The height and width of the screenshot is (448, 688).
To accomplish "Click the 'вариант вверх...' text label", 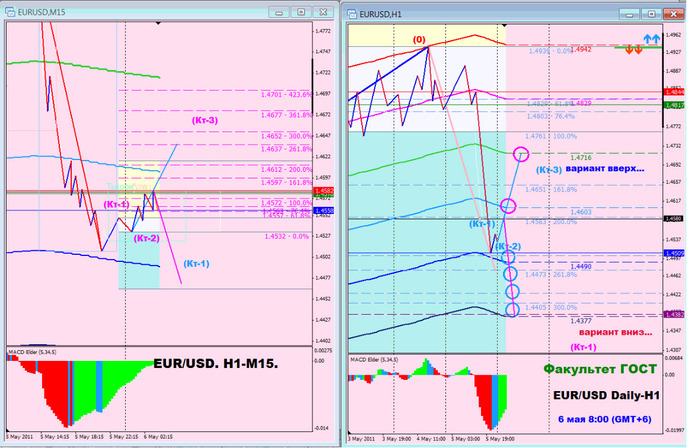I will [605, 168].
